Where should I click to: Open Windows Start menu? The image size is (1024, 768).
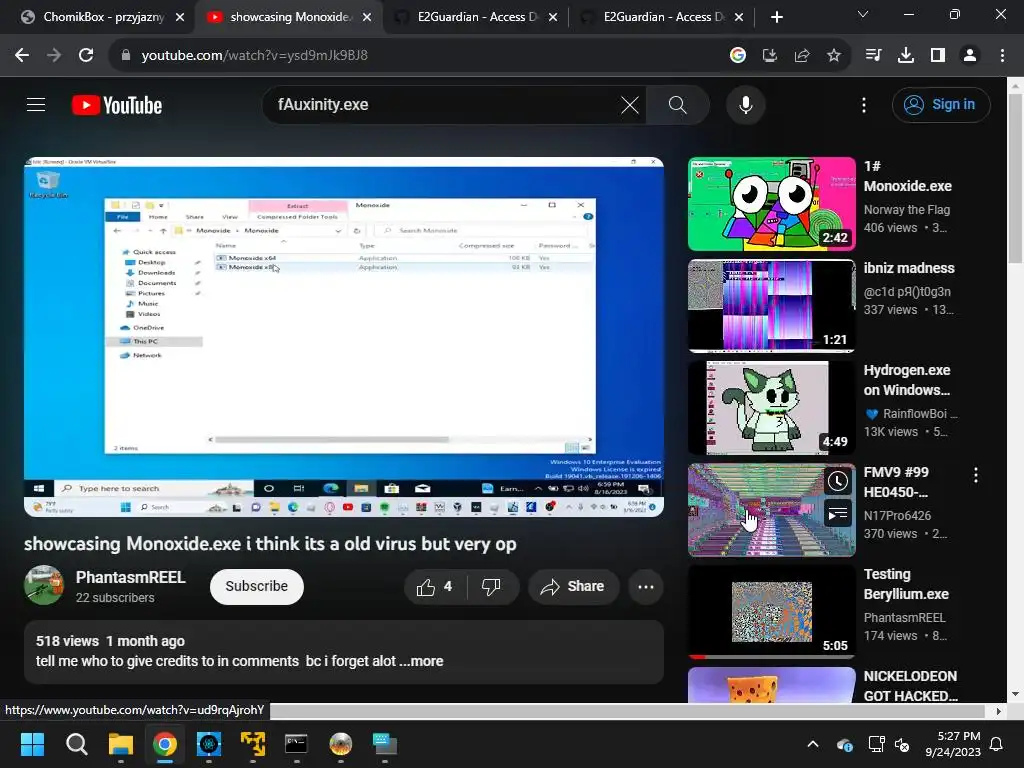[32, 744]
